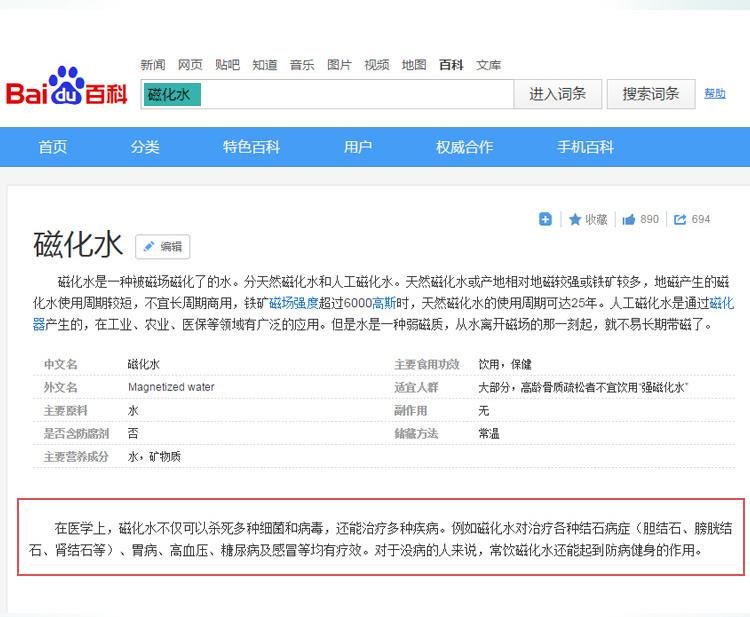Open the 文库 tab above search
The image size is (750, 617).
coord(489,65)
